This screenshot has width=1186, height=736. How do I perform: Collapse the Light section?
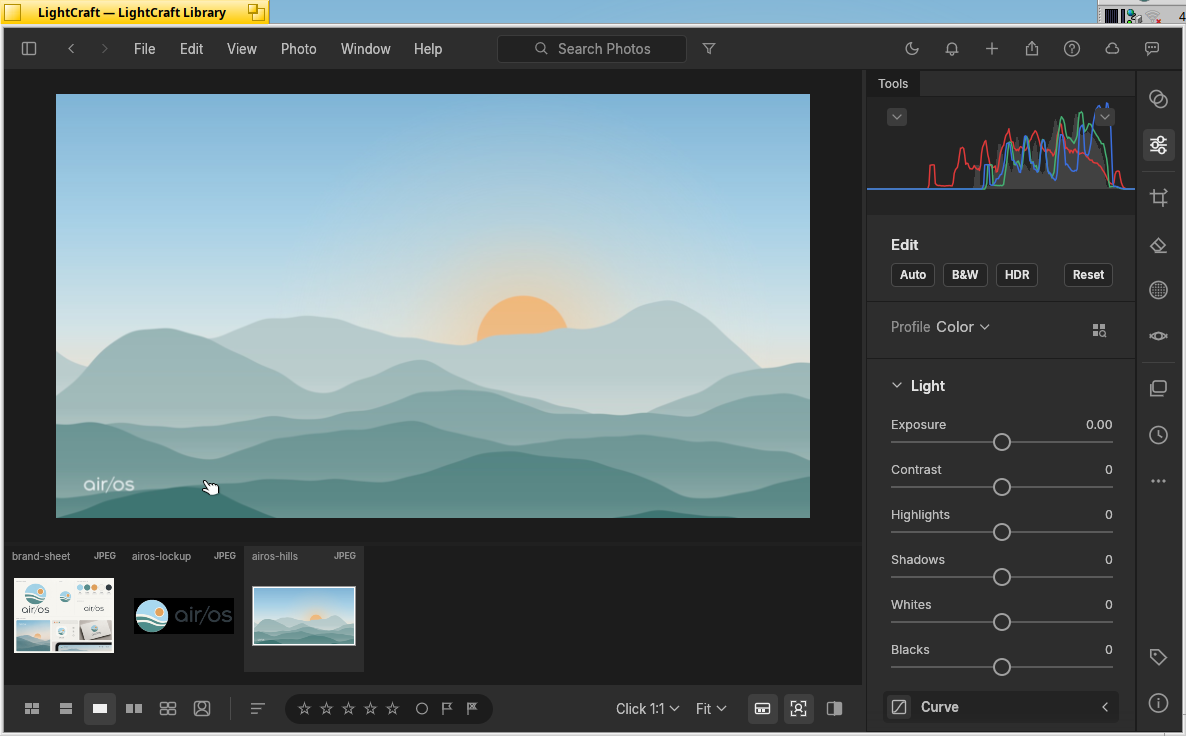(x=896, y=386)
